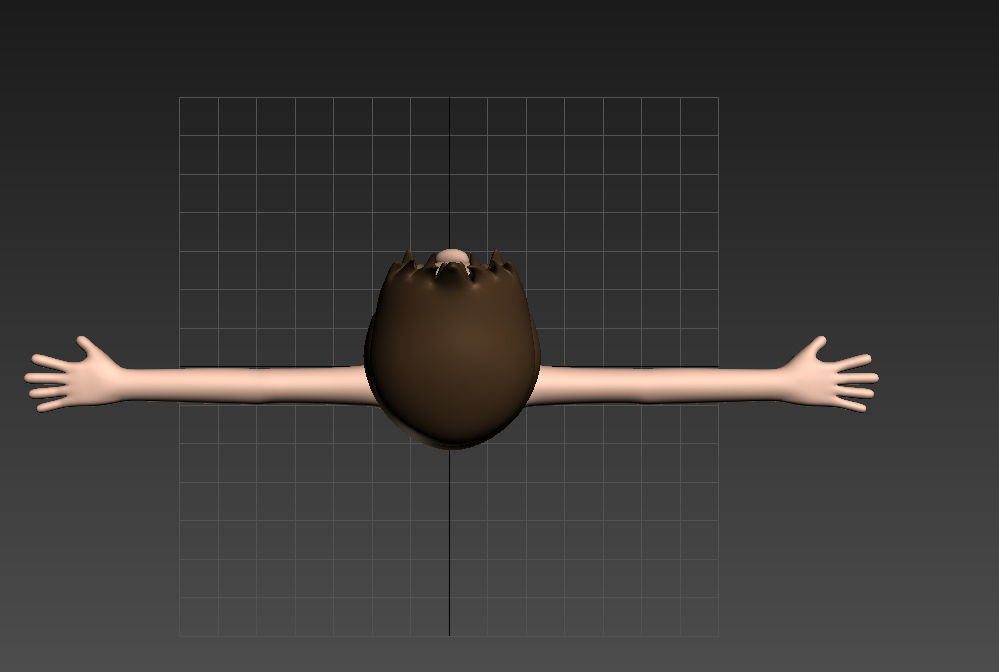Select the character's brown hair mesh
999x672 pixels.
coord(452,350)
